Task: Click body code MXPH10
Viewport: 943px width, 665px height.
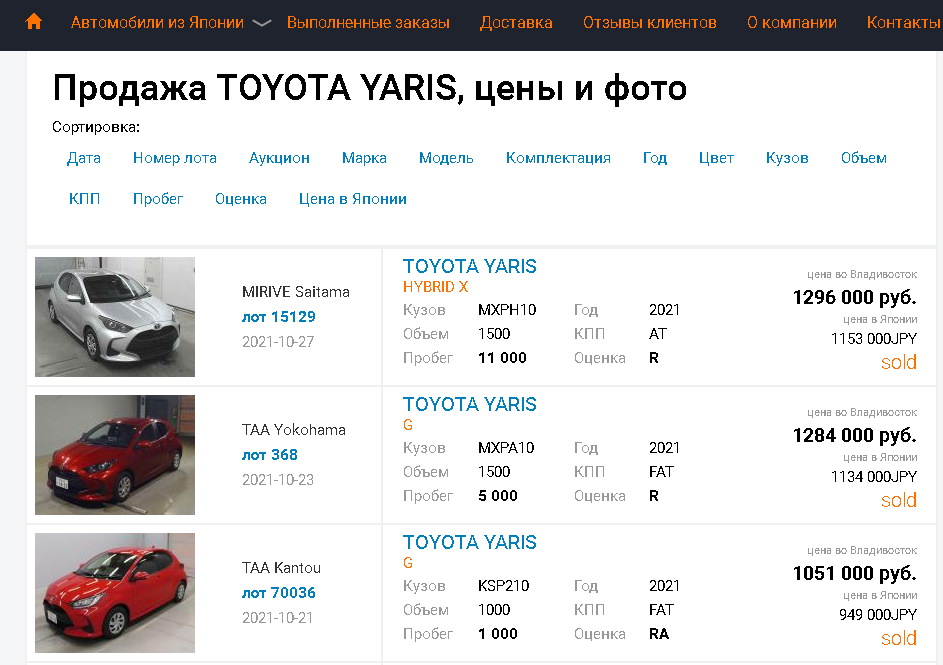Action: pyautogui.click(x=507, y=310)
